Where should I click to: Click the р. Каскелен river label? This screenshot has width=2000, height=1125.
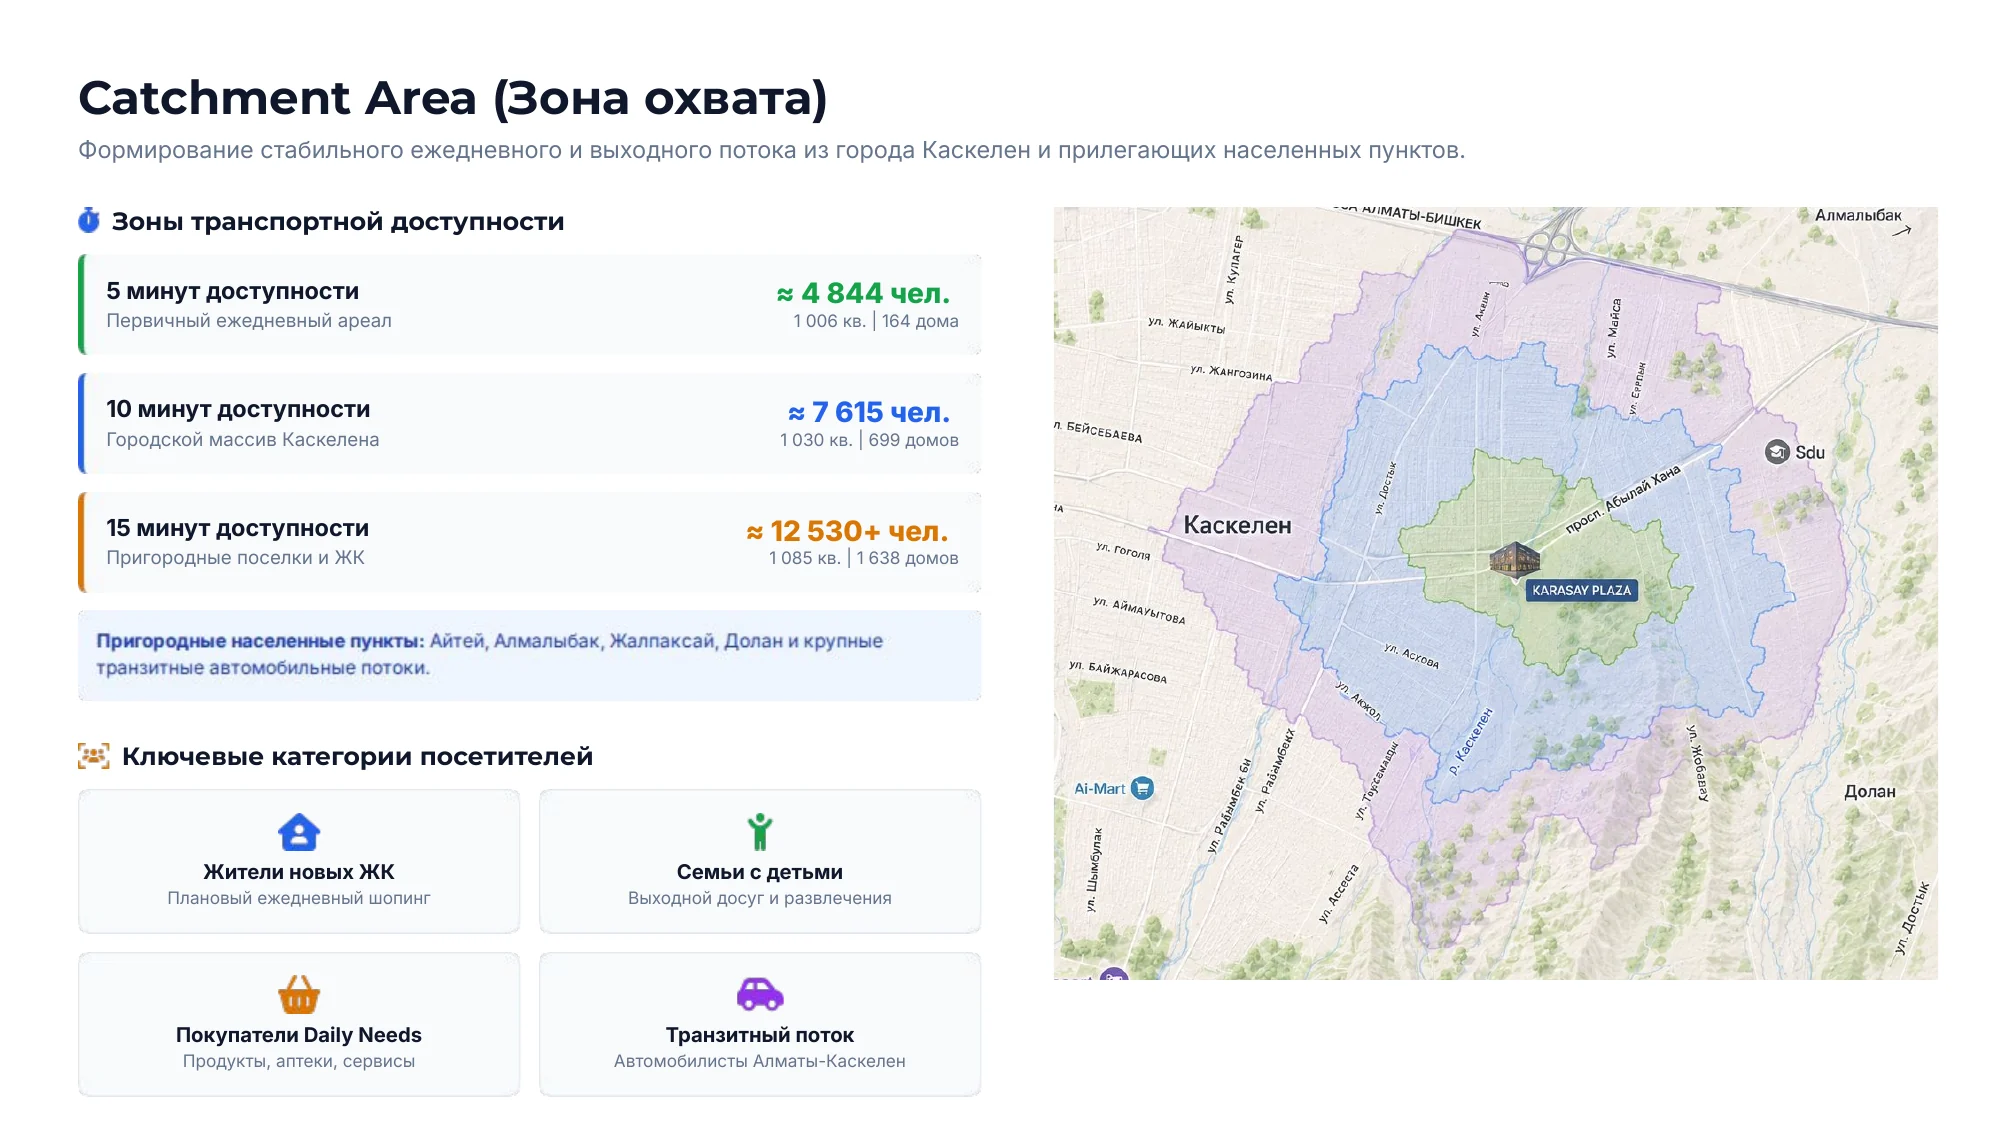(1470, 742)
